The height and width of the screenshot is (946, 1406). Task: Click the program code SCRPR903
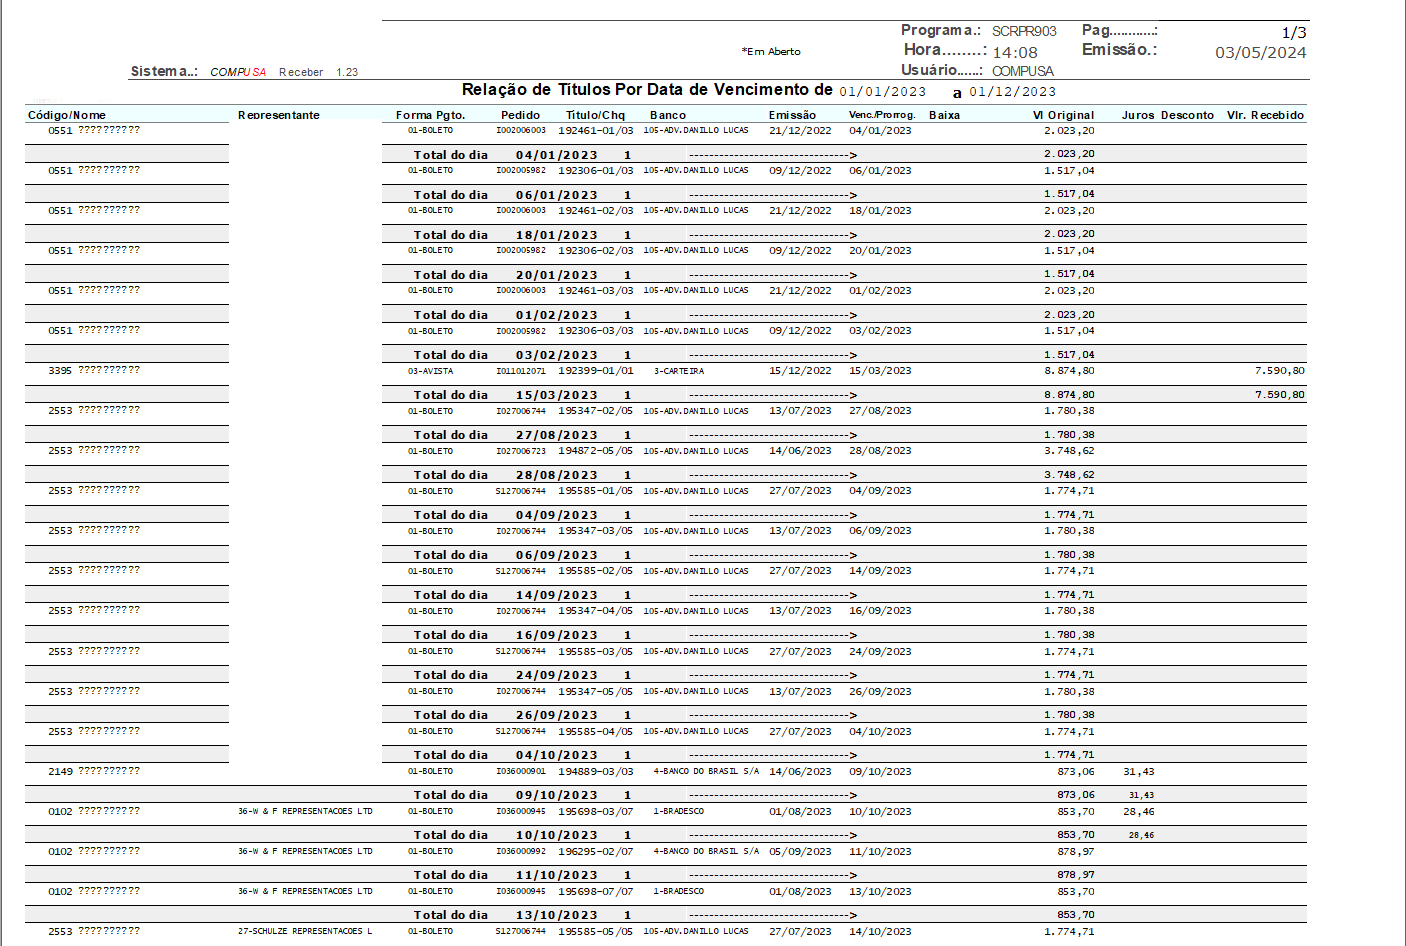[1024, 31]
